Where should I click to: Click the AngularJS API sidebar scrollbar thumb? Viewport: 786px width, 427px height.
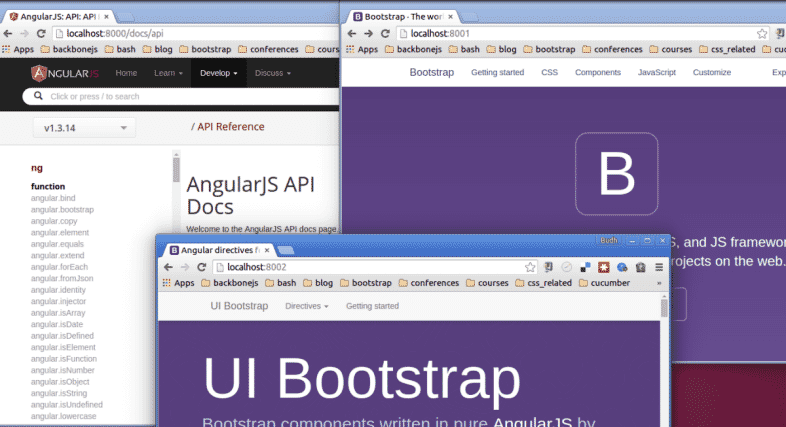[x=176, y=169]
